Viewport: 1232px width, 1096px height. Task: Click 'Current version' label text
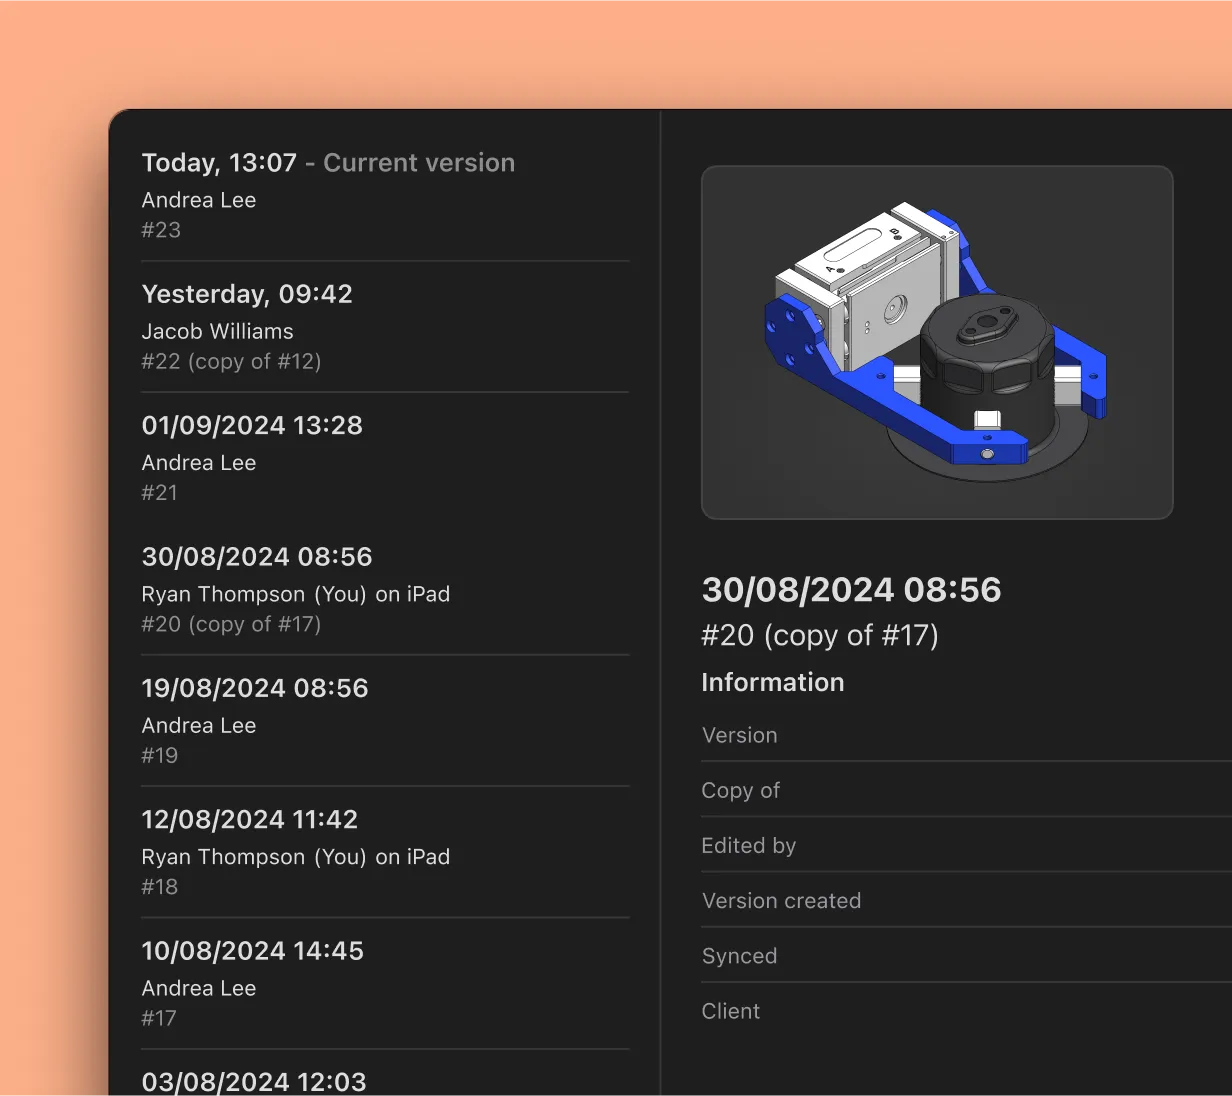point(419,163)
